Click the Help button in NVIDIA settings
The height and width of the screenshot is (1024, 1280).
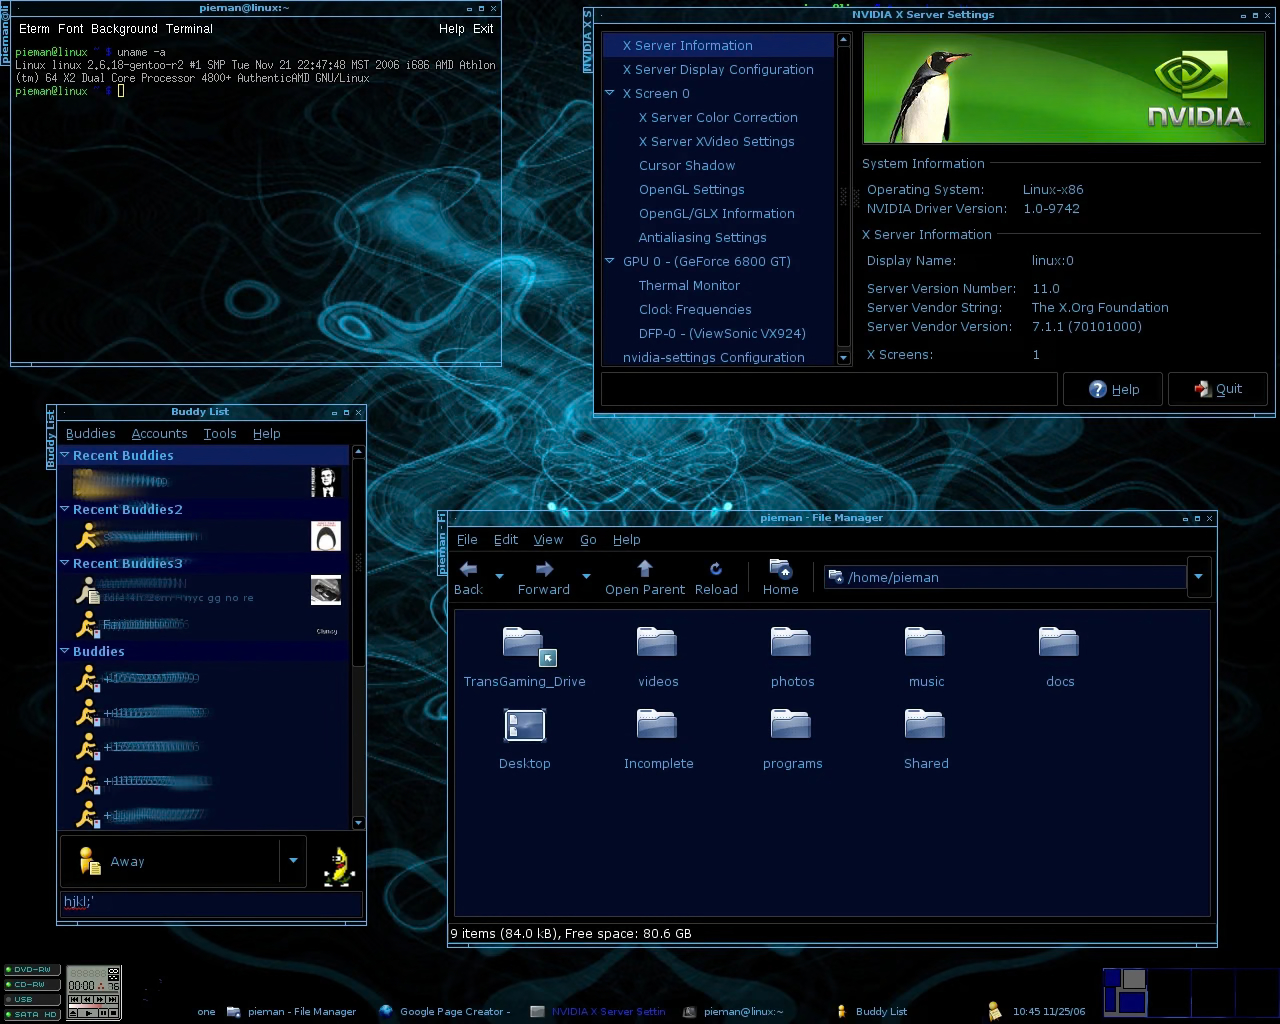click(x=1113, y=389)
